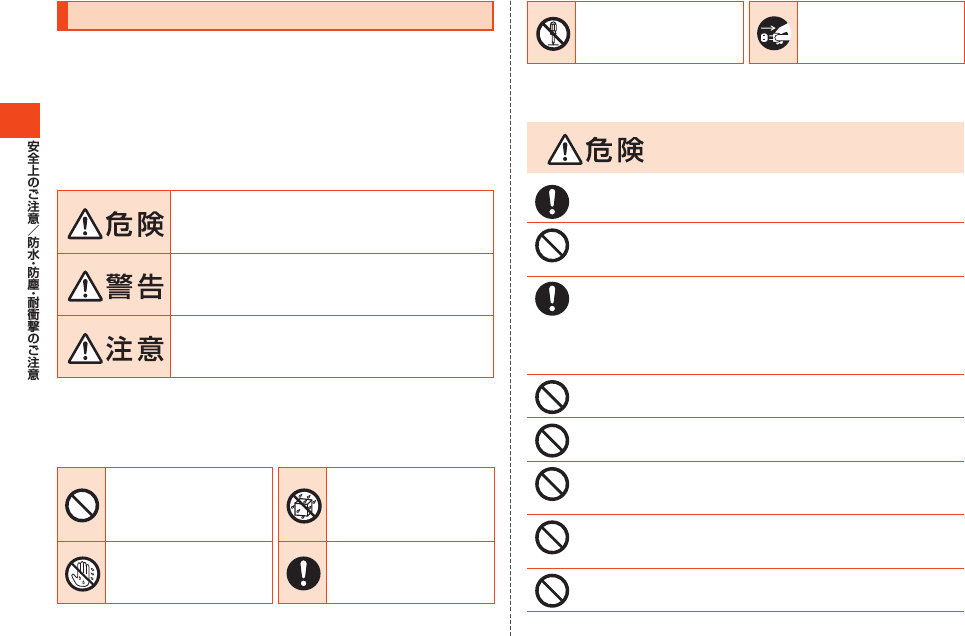Click the unplug power cord icon
Viewport: 965px width, 636px height.
pyautogui.click(x=774, y=33)
